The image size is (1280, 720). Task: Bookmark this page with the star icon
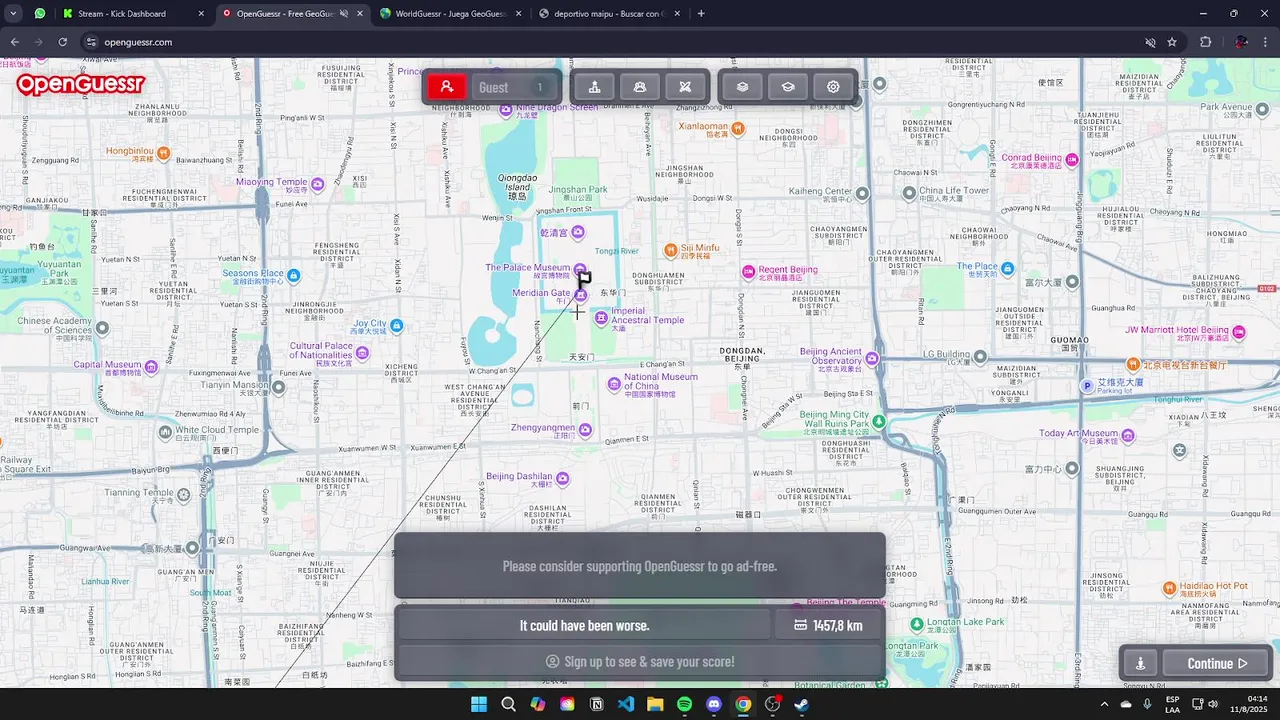(1172, 42)
